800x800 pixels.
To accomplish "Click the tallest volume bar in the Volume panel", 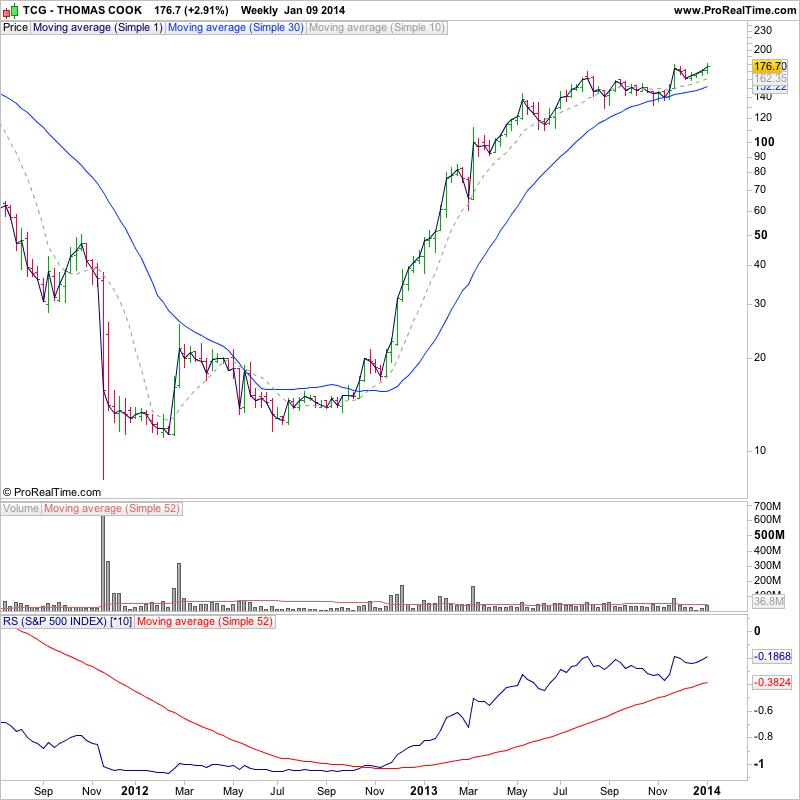I will pyautogui.click(x=103, y=563).
